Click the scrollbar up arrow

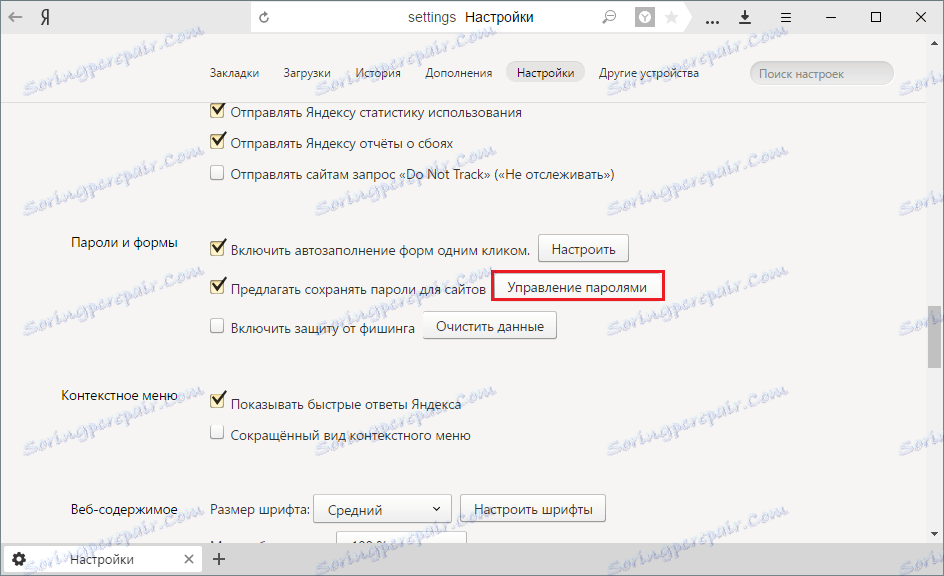[x=934, y=43]
